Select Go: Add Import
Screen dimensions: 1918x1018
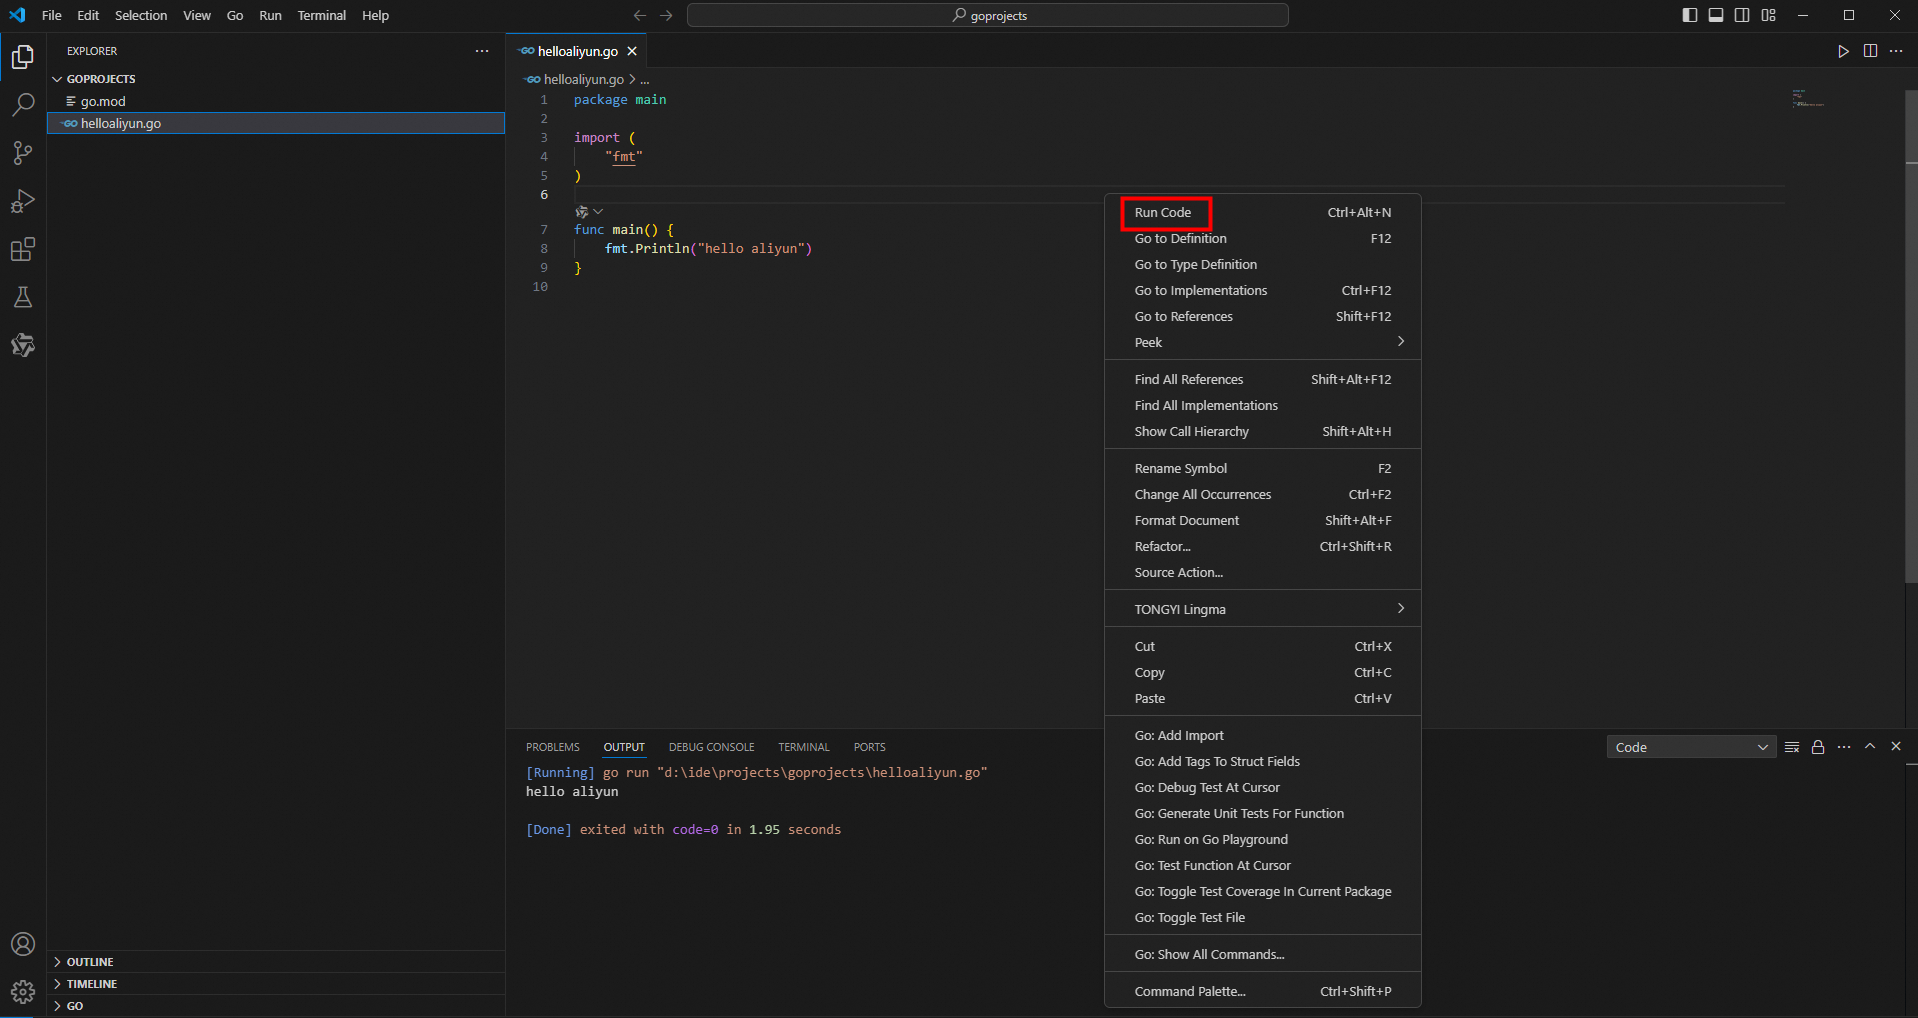pyautogui.click(x=1263, y=735)
